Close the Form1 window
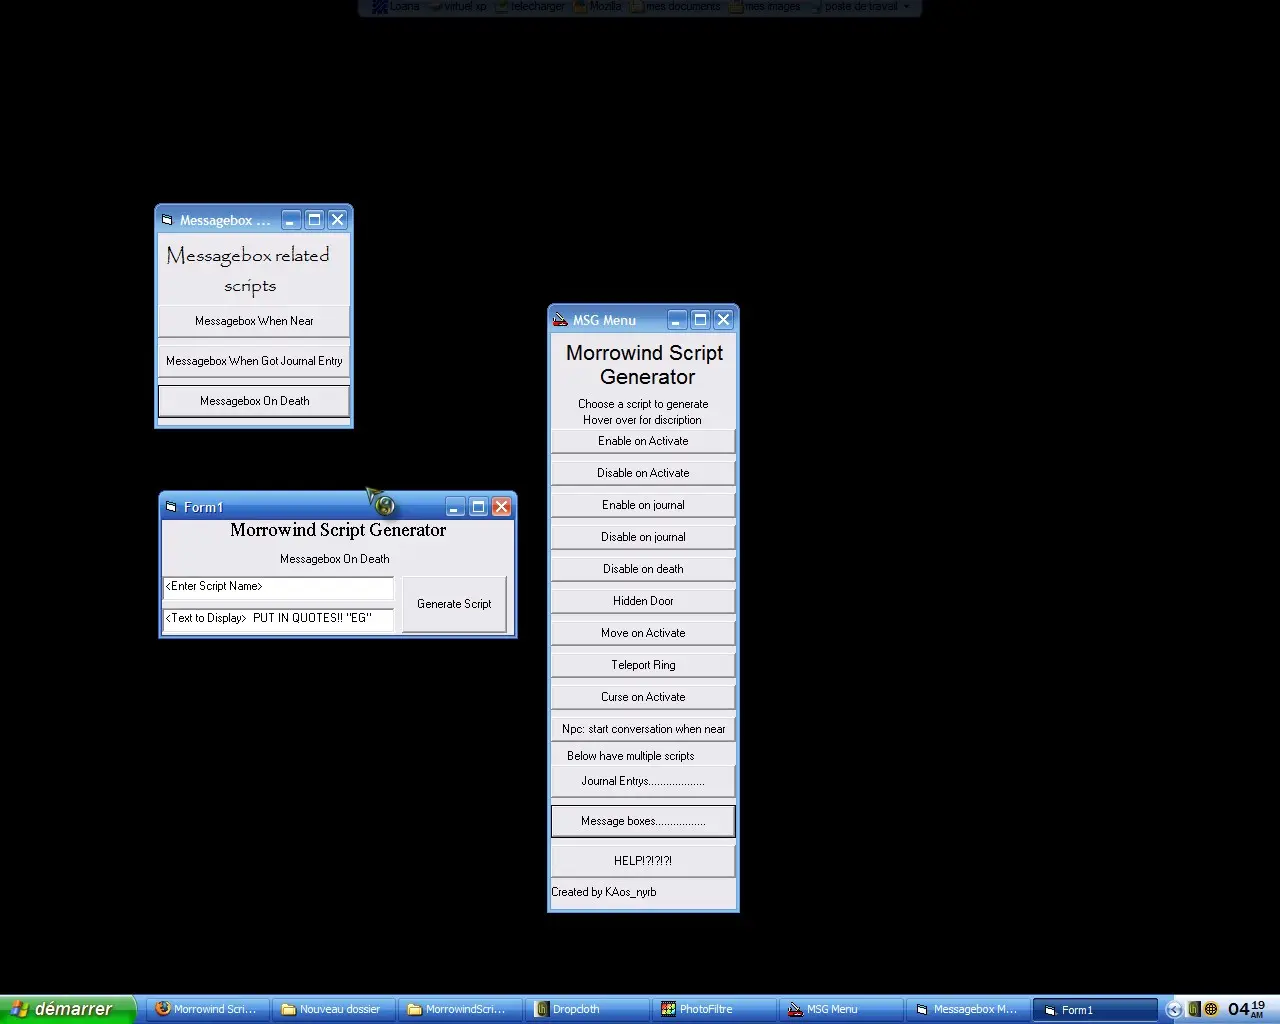Viewport: 1280px width, 1024px height. click(x=501, y=507)
